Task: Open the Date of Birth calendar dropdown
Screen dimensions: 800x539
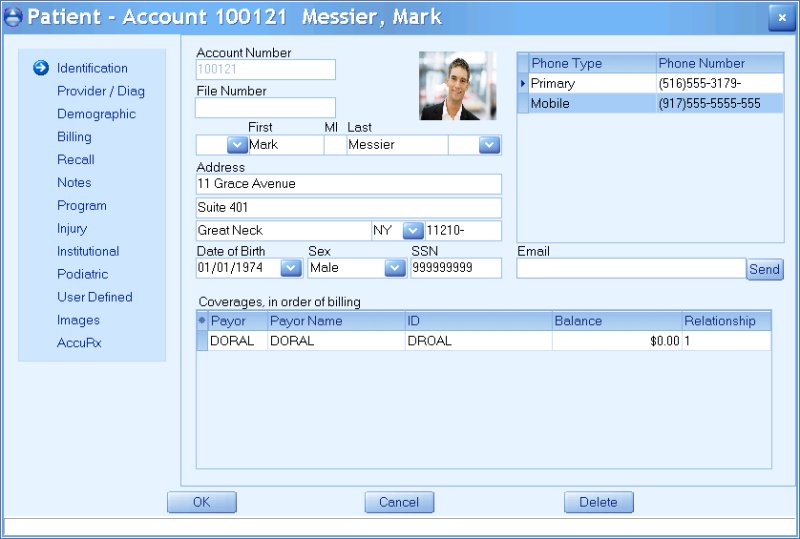Action: click(x=291, y=268)
